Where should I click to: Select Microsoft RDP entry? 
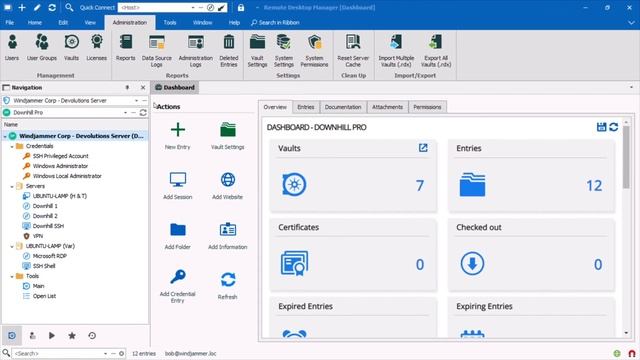click(49, 256)
